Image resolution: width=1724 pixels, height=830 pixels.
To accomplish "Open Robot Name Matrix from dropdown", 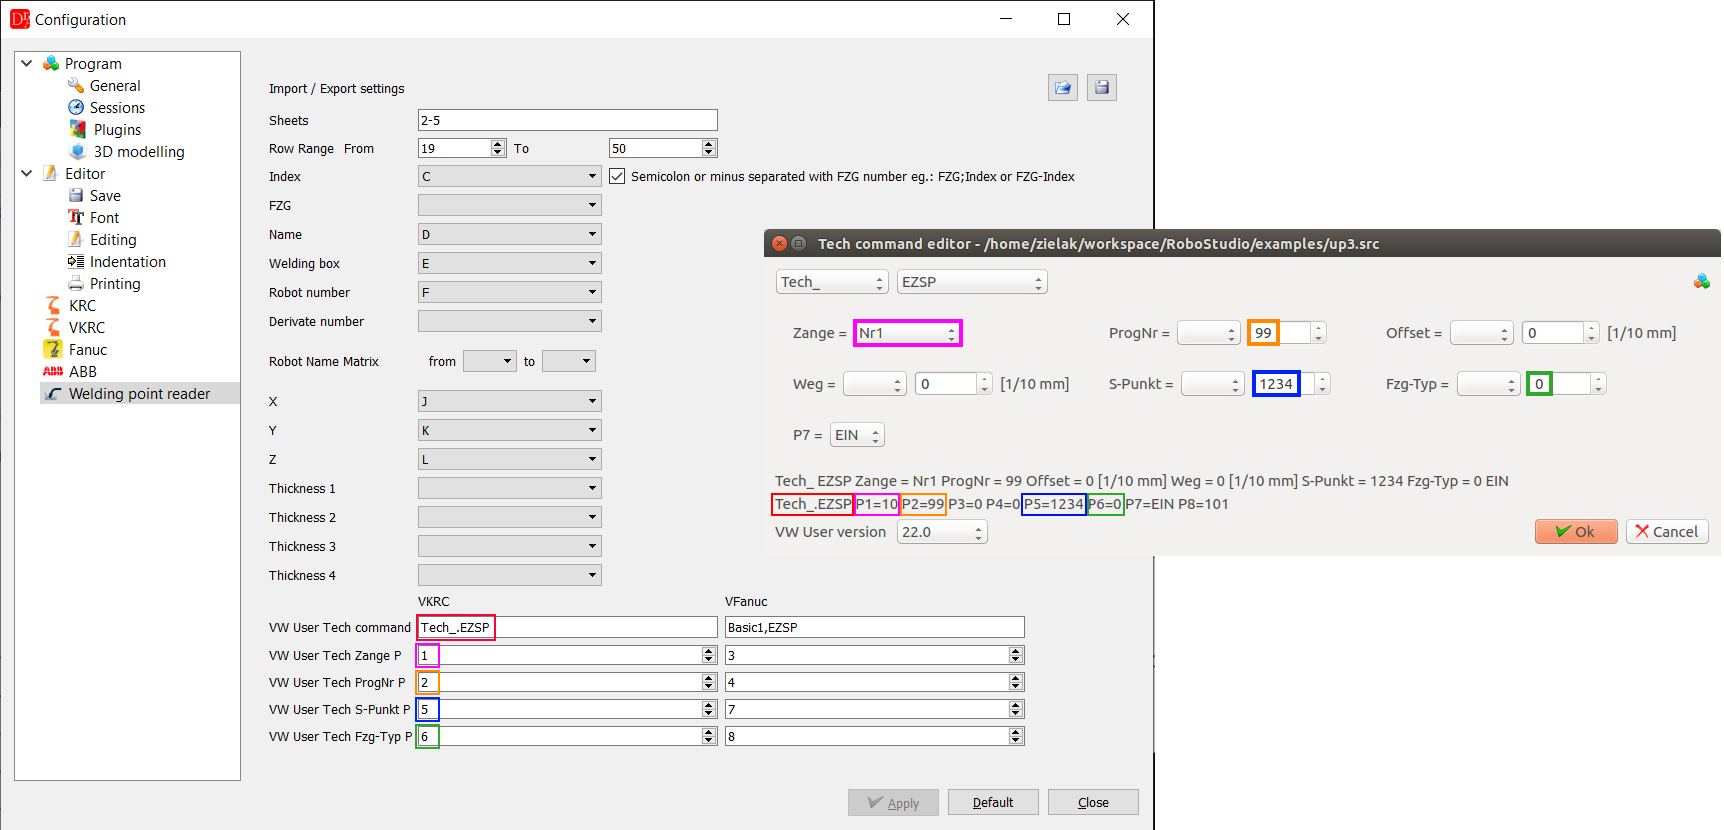I will pos(489,361).
